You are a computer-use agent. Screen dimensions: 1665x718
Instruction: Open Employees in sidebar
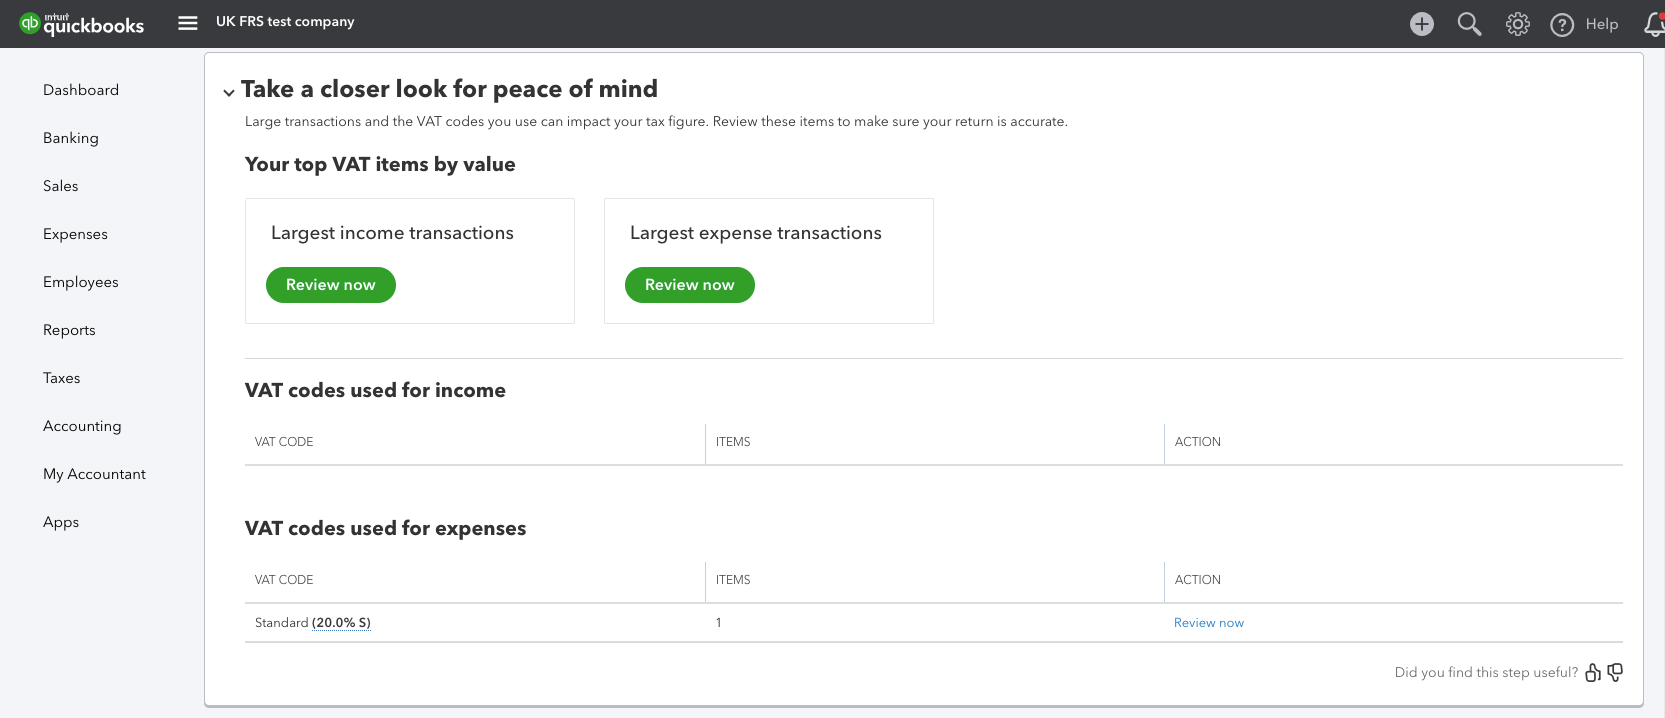81,282
